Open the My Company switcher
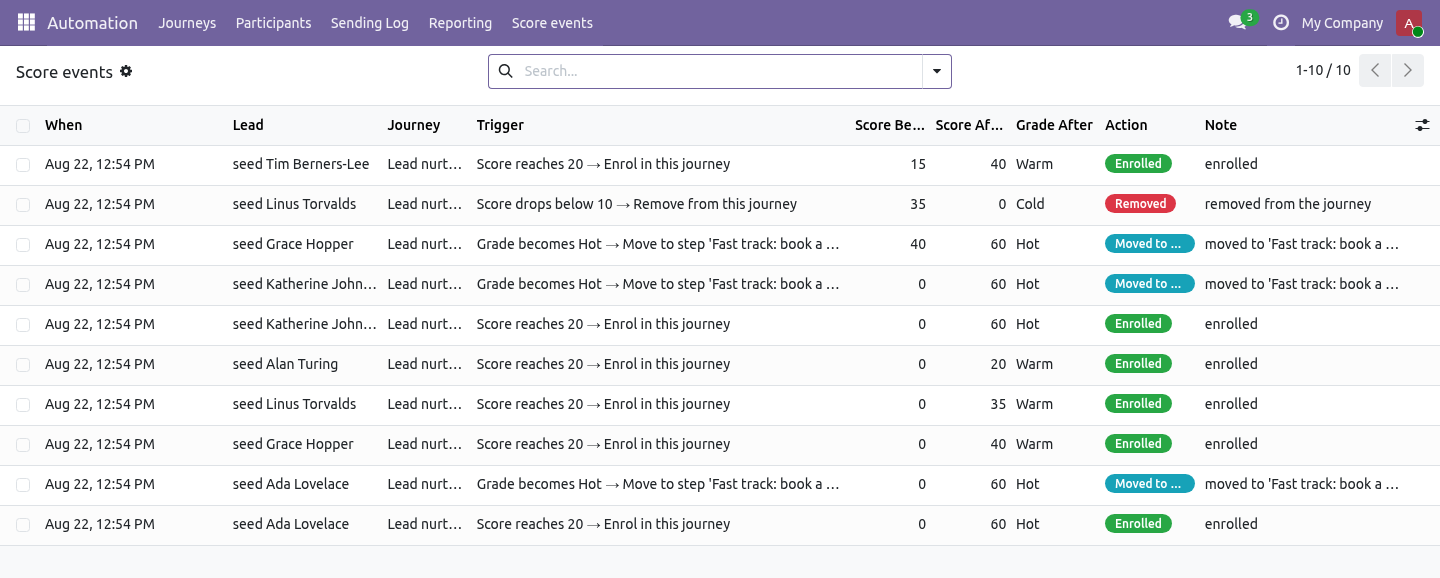The height and width of the screenshot is (578, 1440). point(1342,22)
